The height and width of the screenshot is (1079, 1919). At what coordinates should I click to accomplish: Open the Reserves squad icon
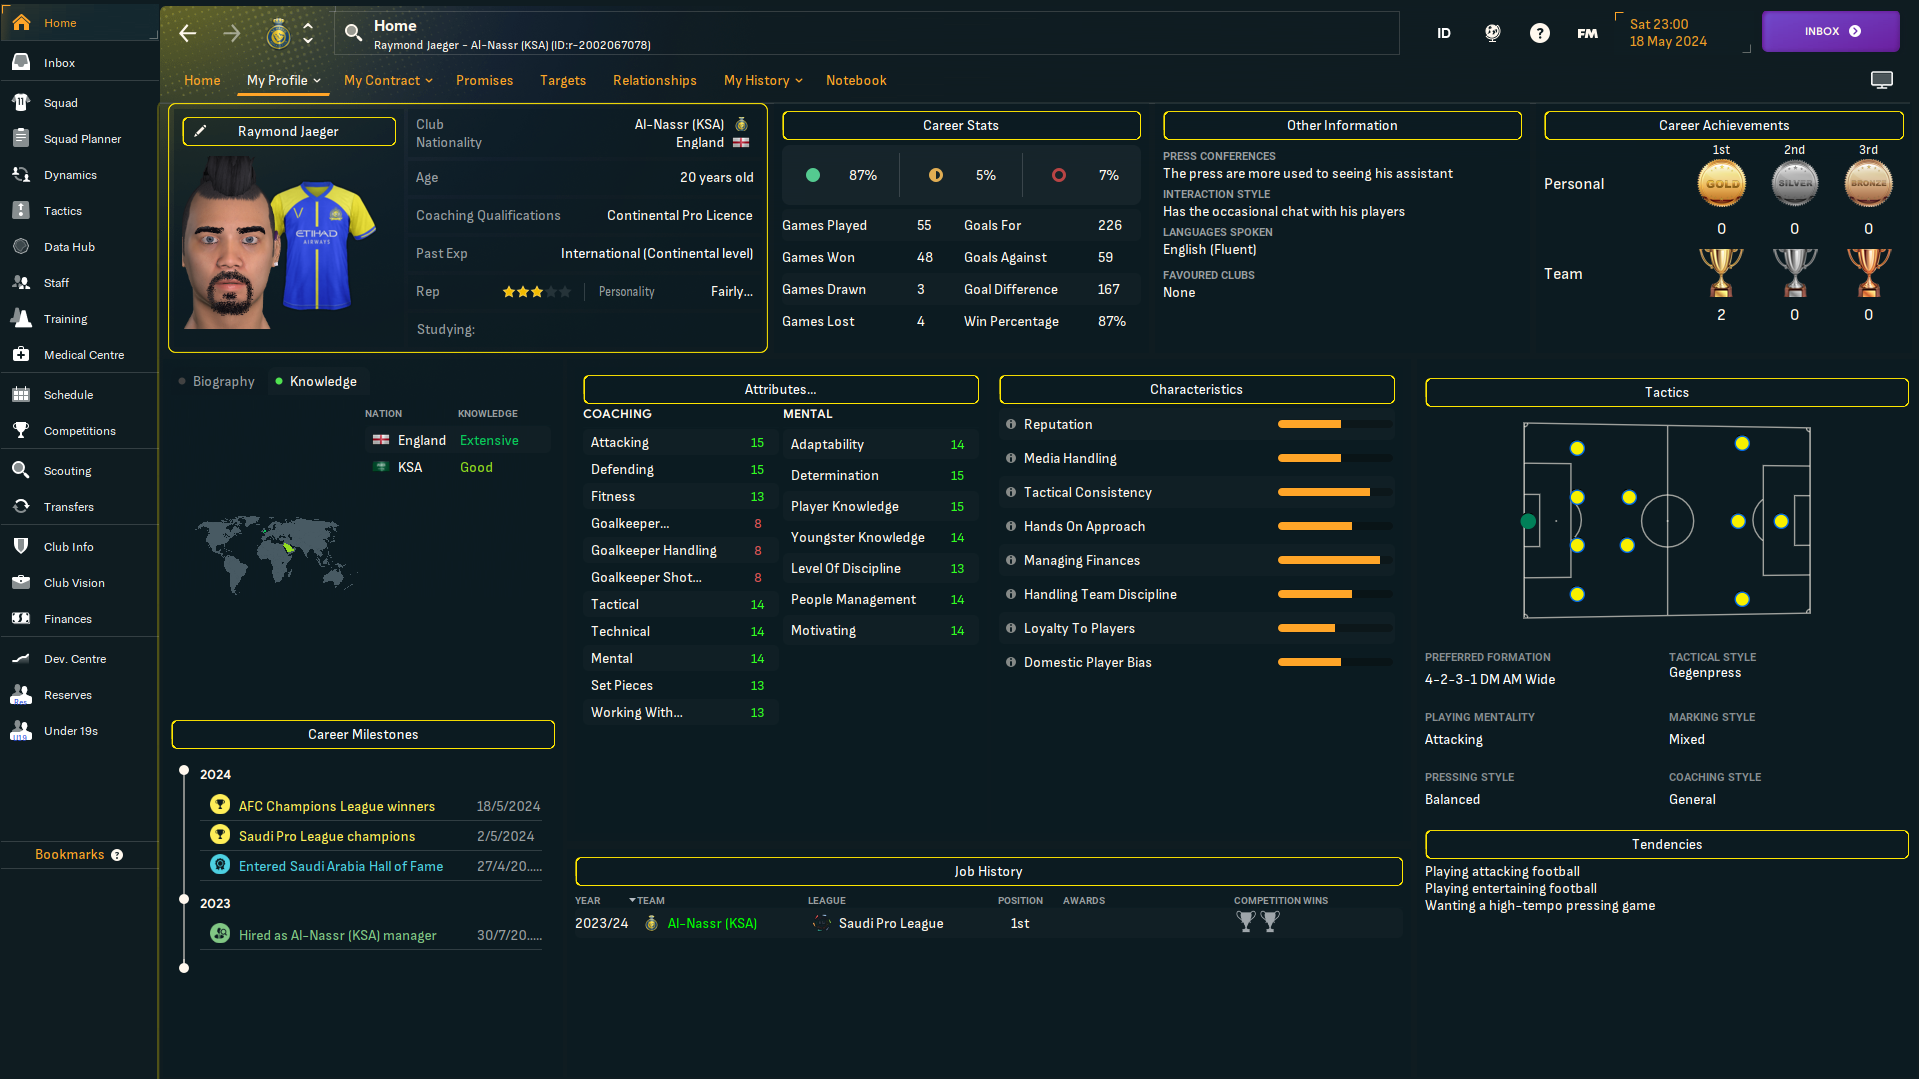21,694
